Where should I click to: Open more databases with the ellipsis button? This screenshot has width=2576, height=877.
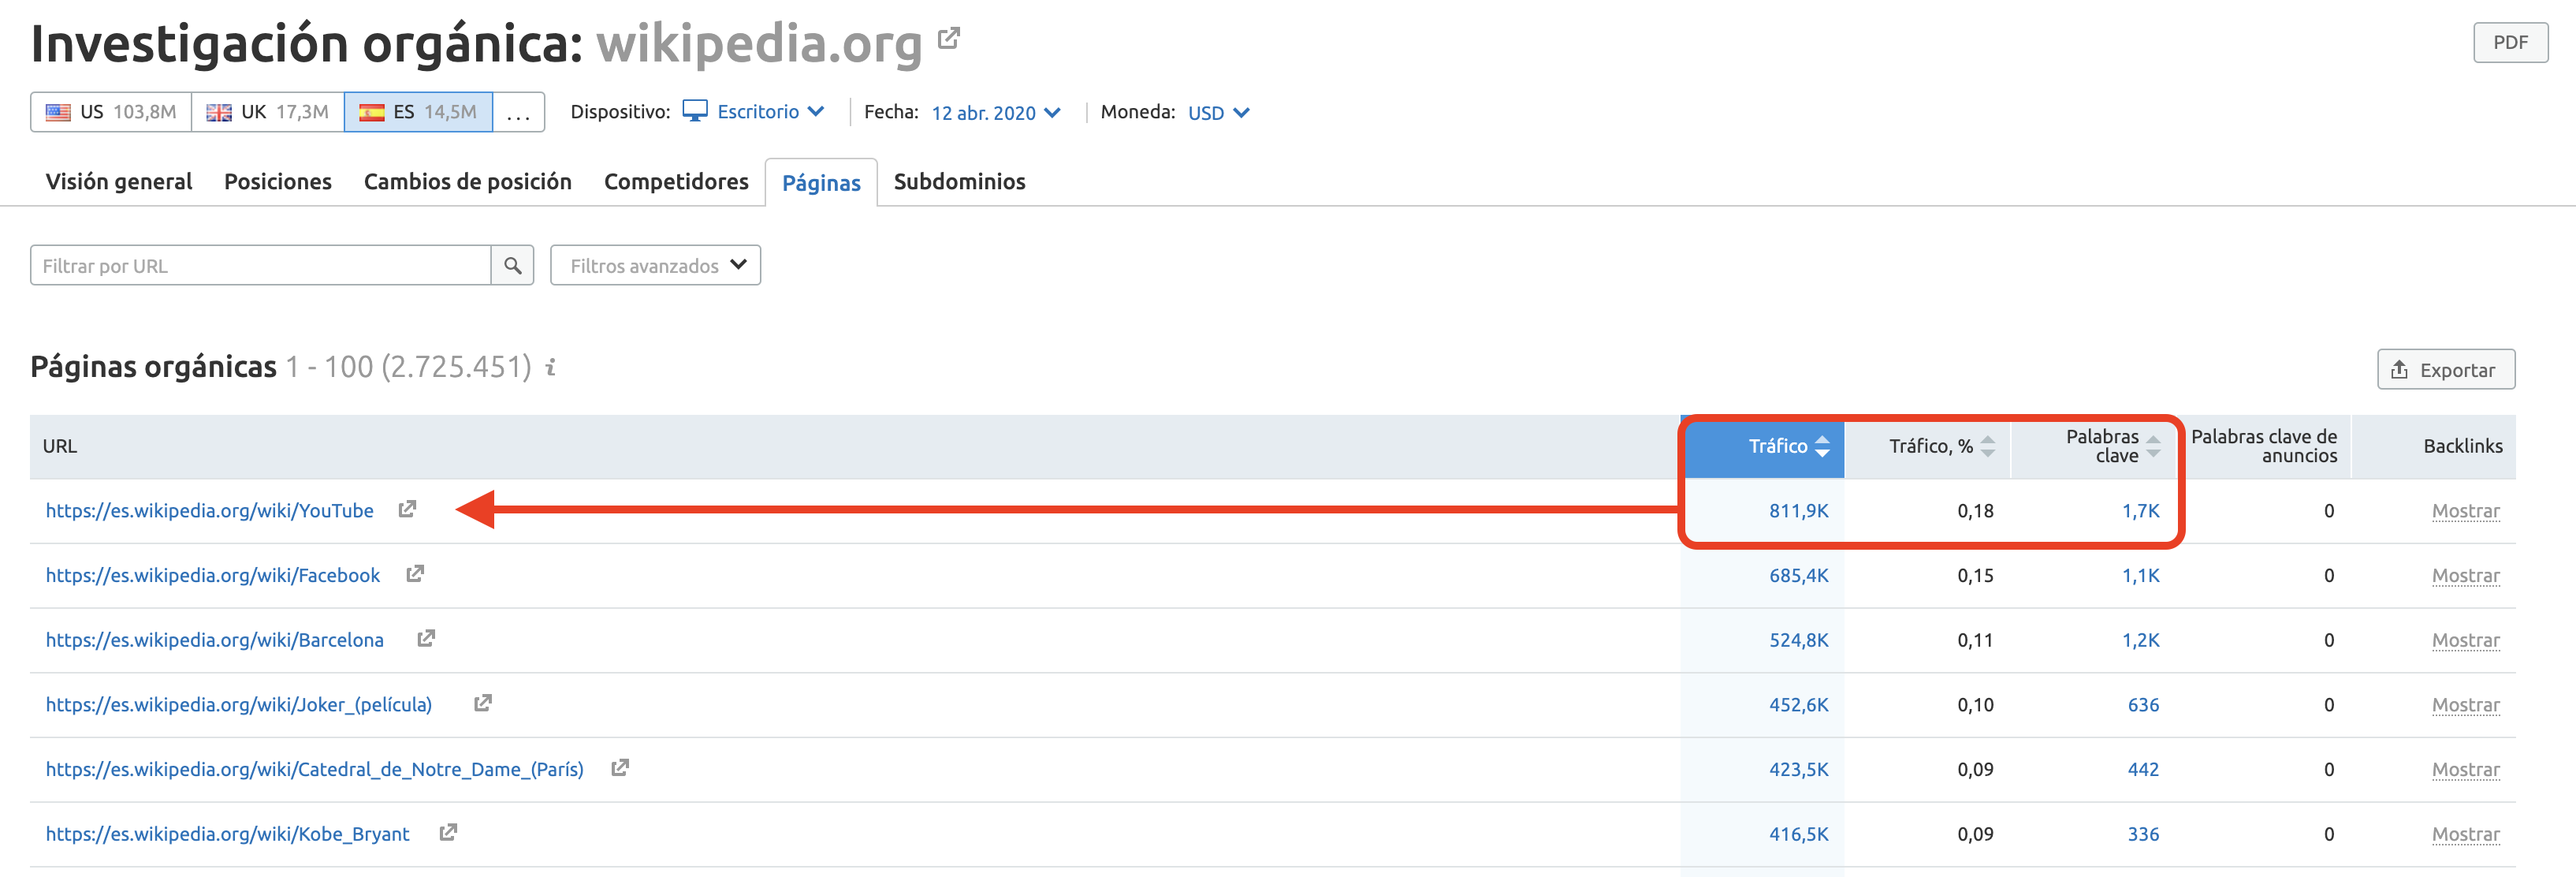tap(518, 112)
